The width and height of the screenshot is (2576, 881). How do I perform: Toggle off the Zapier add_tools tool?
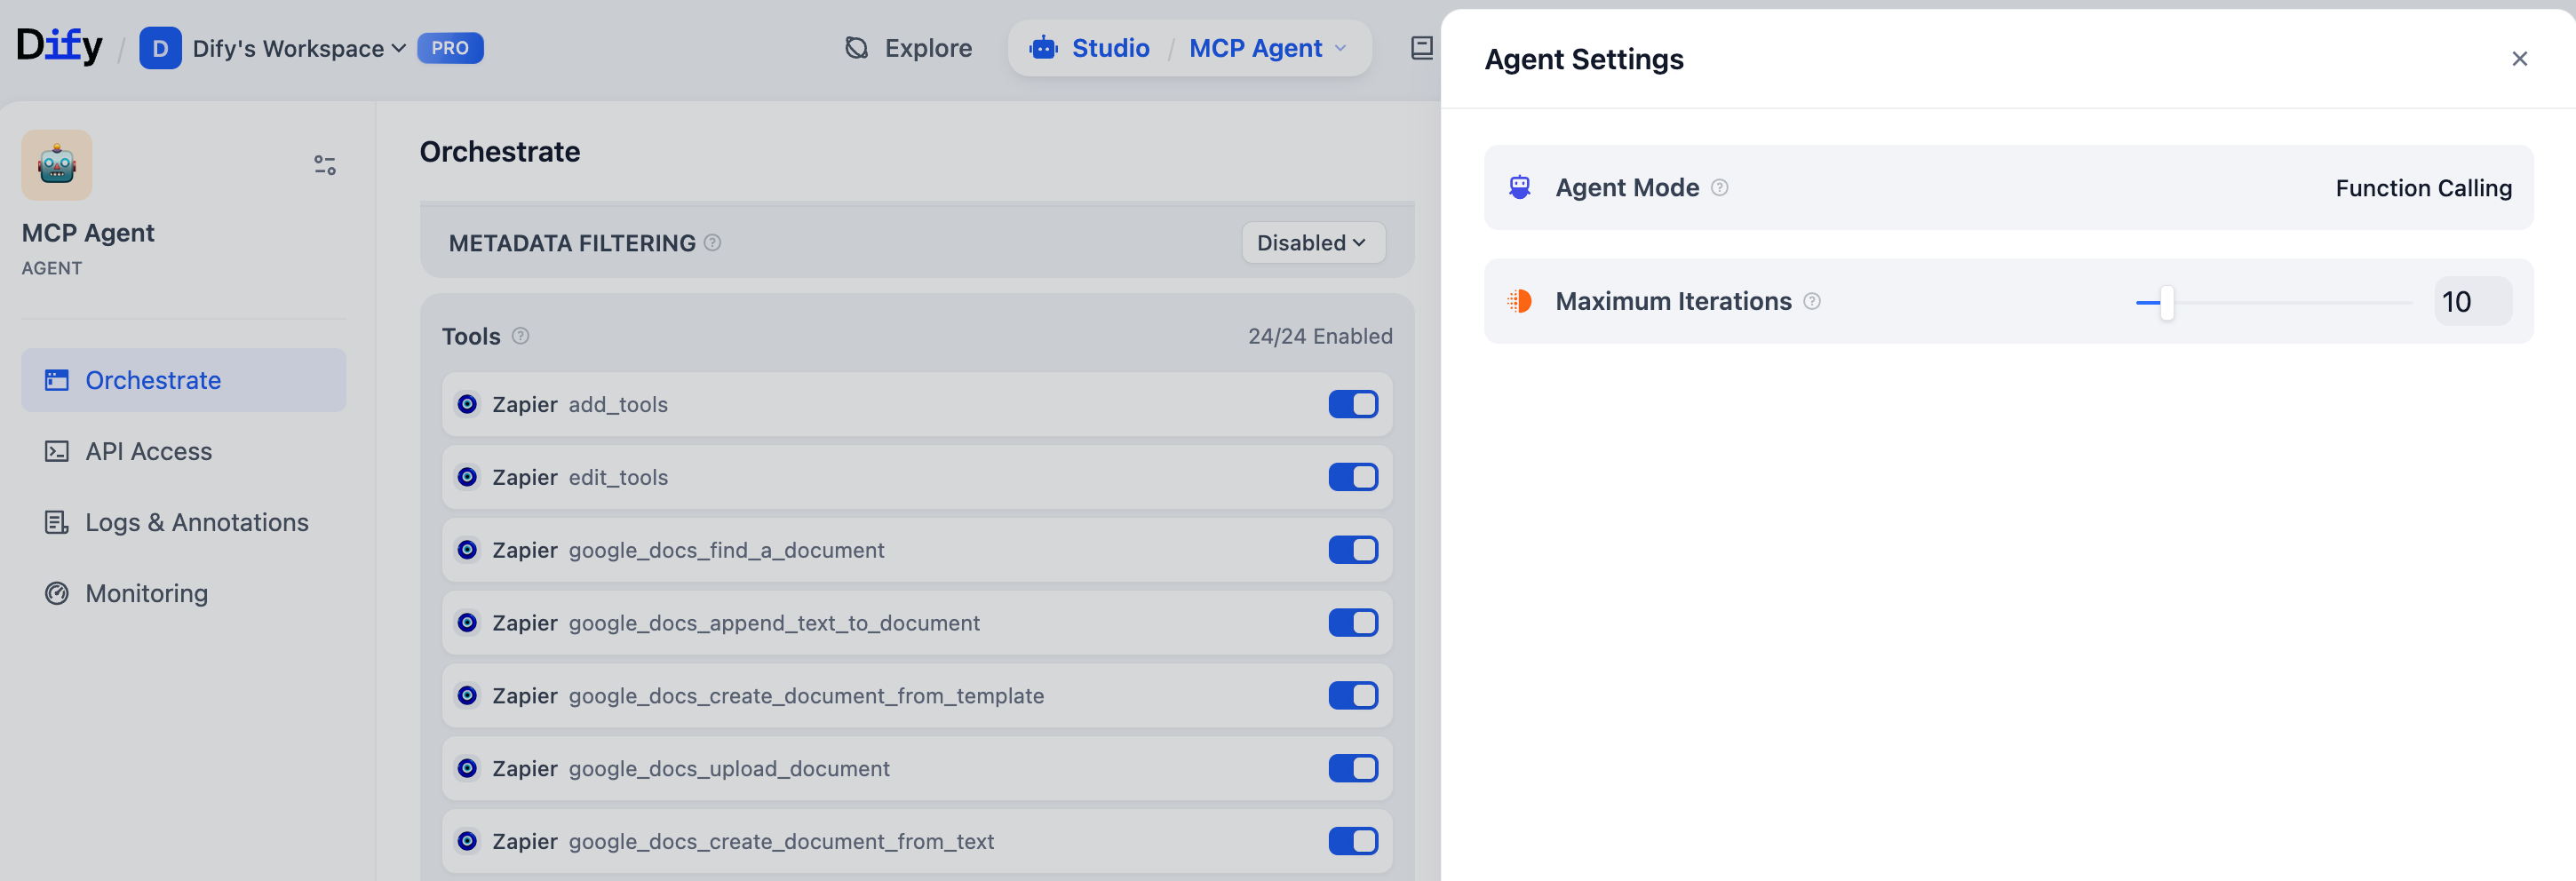(x=1353, y=404)
